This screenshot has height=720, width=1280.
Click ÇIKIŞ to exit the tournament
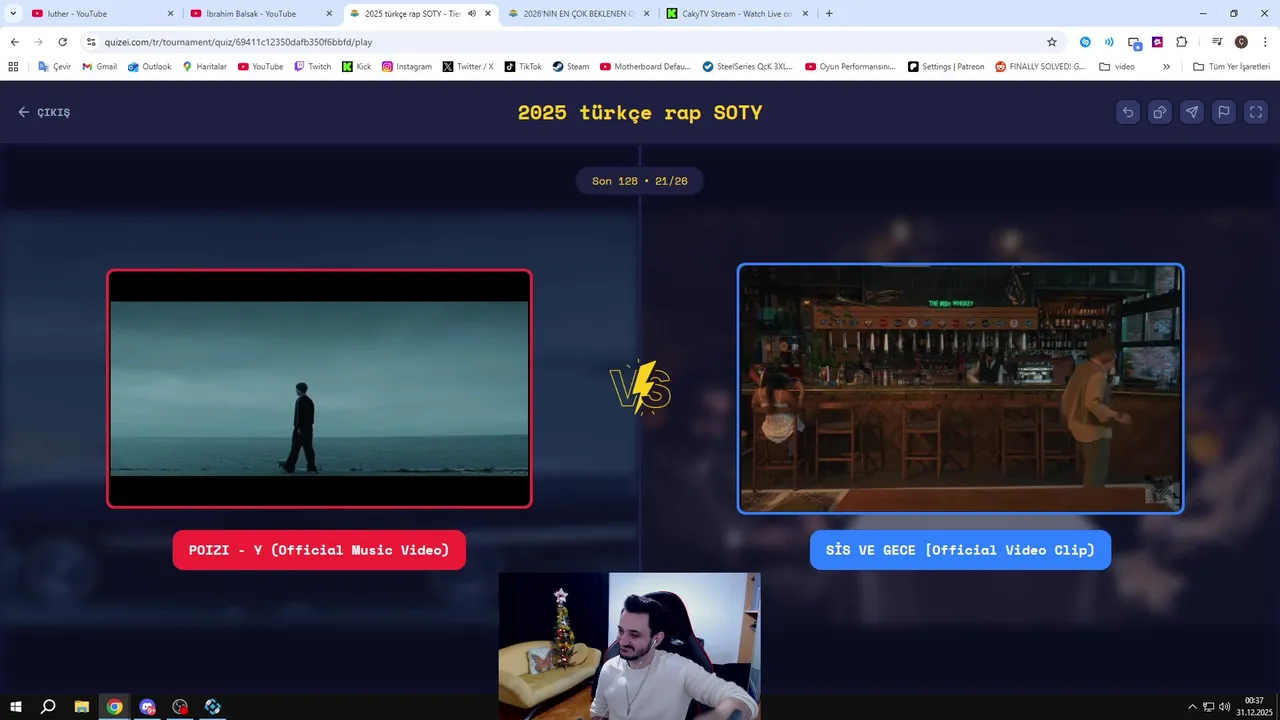[x=44, y=112]
